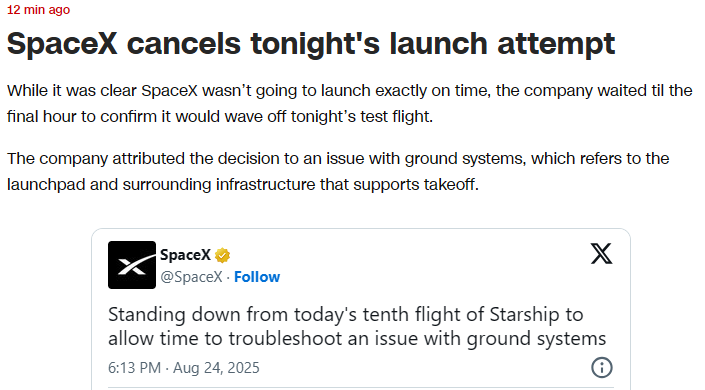Click the X logo in the tweet corner
This screenshot has width=705, height=390.
601,253
